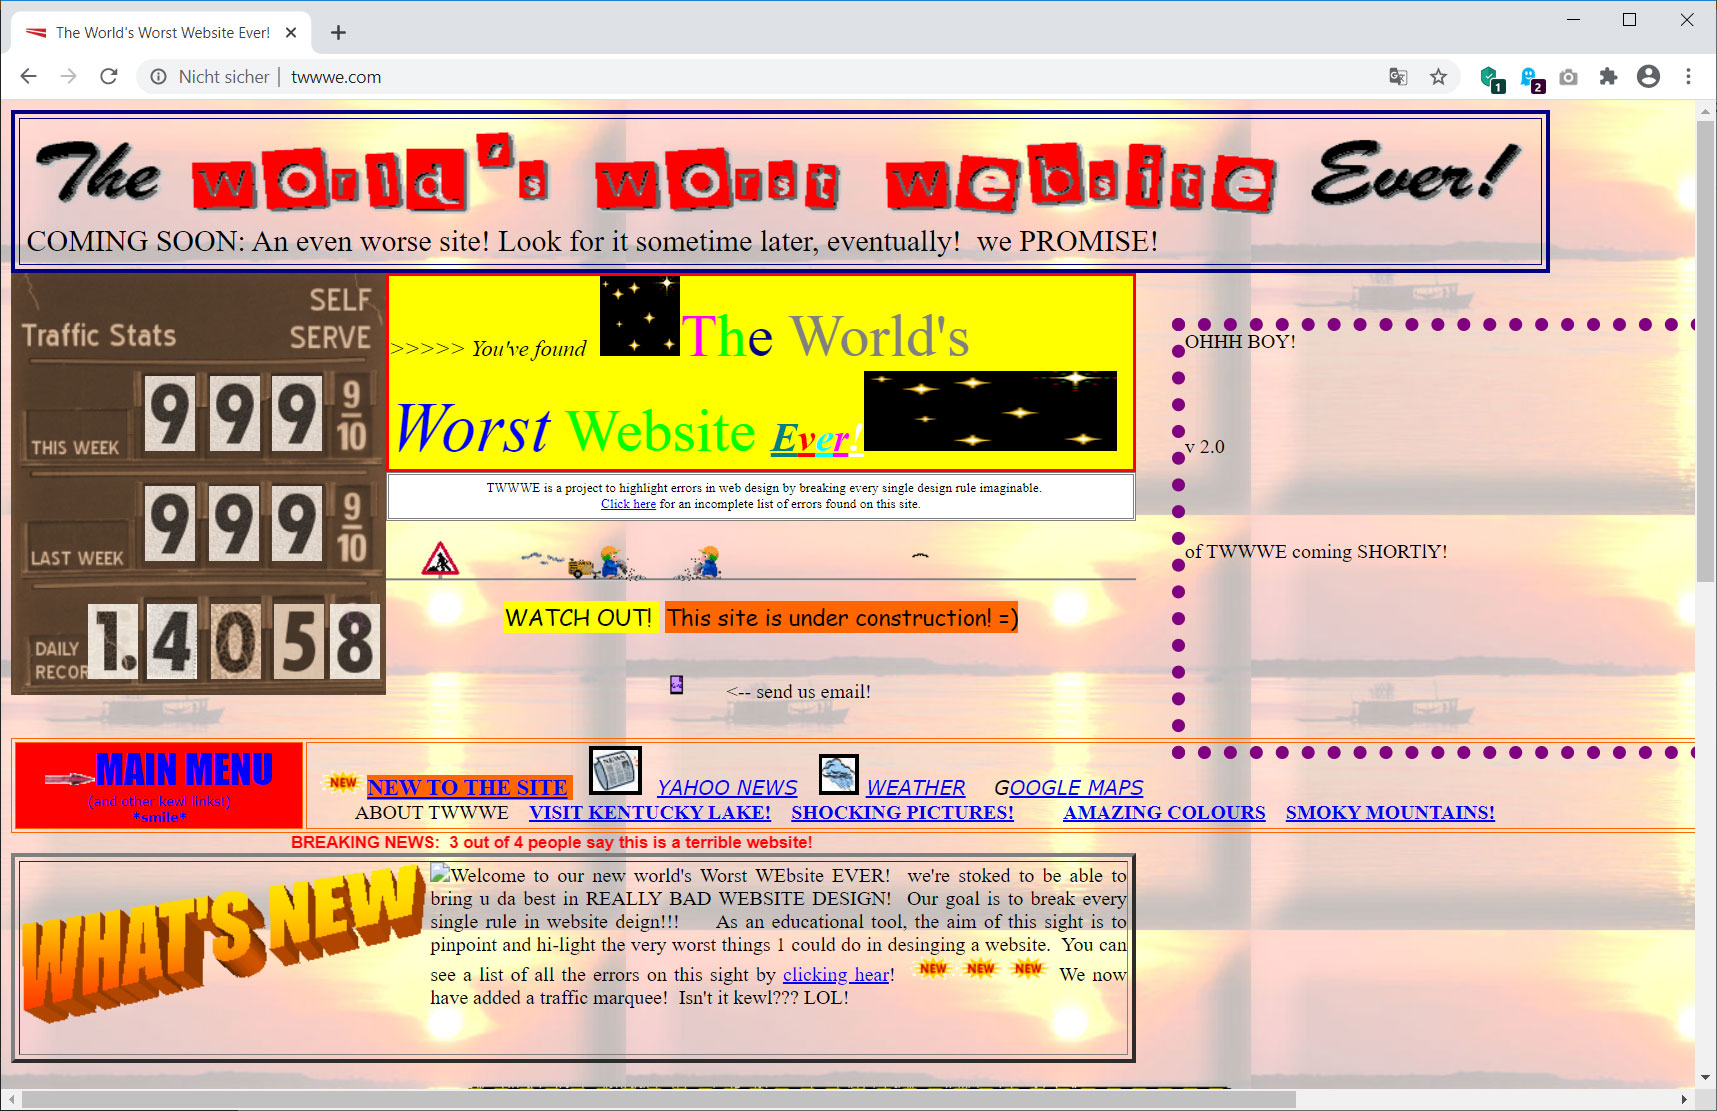This screenshot has width=1717, height=1111.
Task: Follow the 'Click here' errors list link
Action: coord(628,504)
